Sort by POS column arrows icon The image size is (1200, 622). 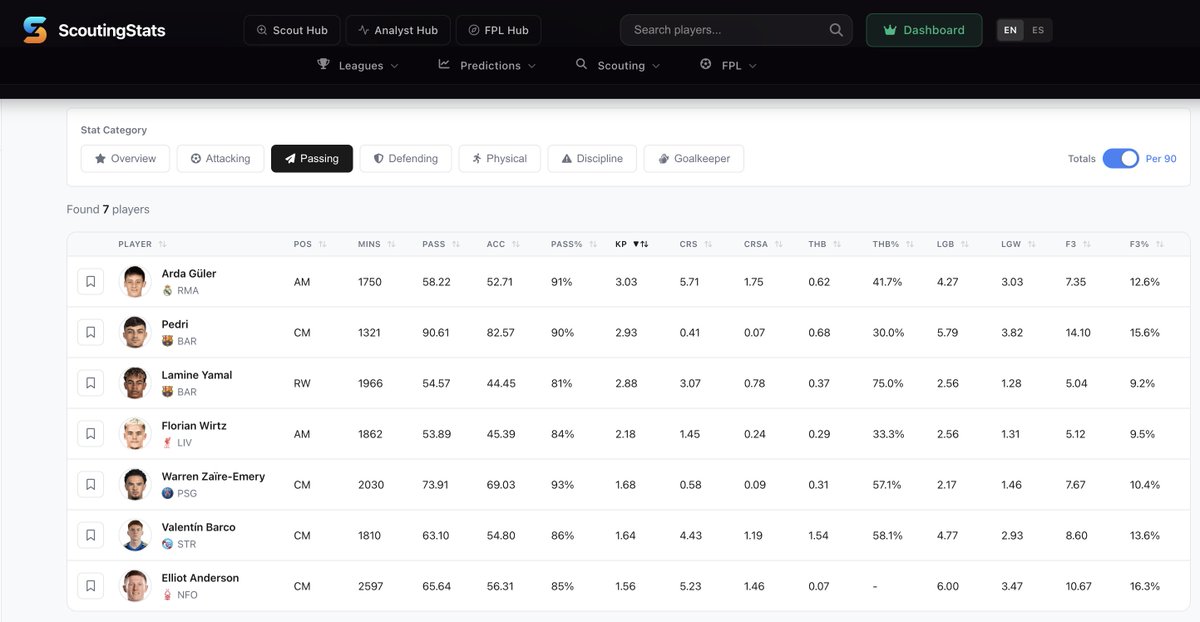pos(322,244)
